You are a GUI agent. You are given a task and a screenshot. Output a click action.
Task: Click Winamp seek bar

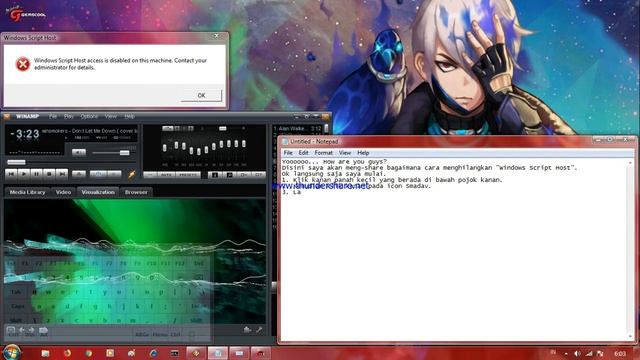pyautogui.click(x=71, y=162)
